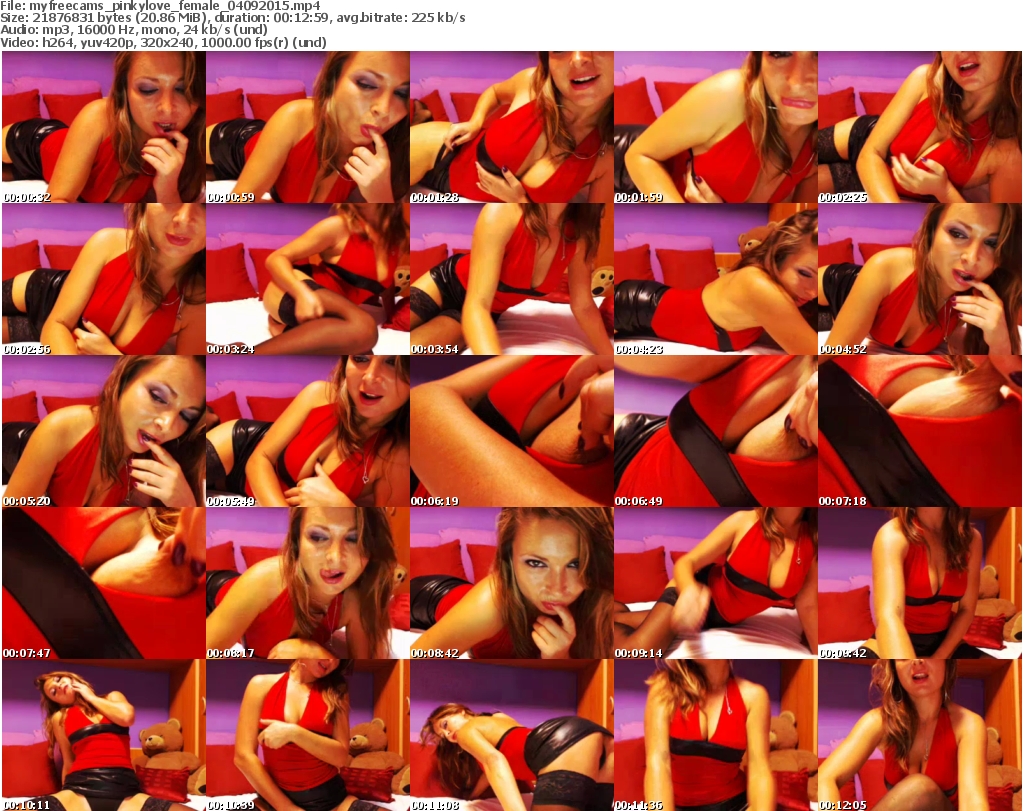Click the frame stamped 00:03:54
The width and height of the screenshot is (1024, 811).
(x=512, y=279)
